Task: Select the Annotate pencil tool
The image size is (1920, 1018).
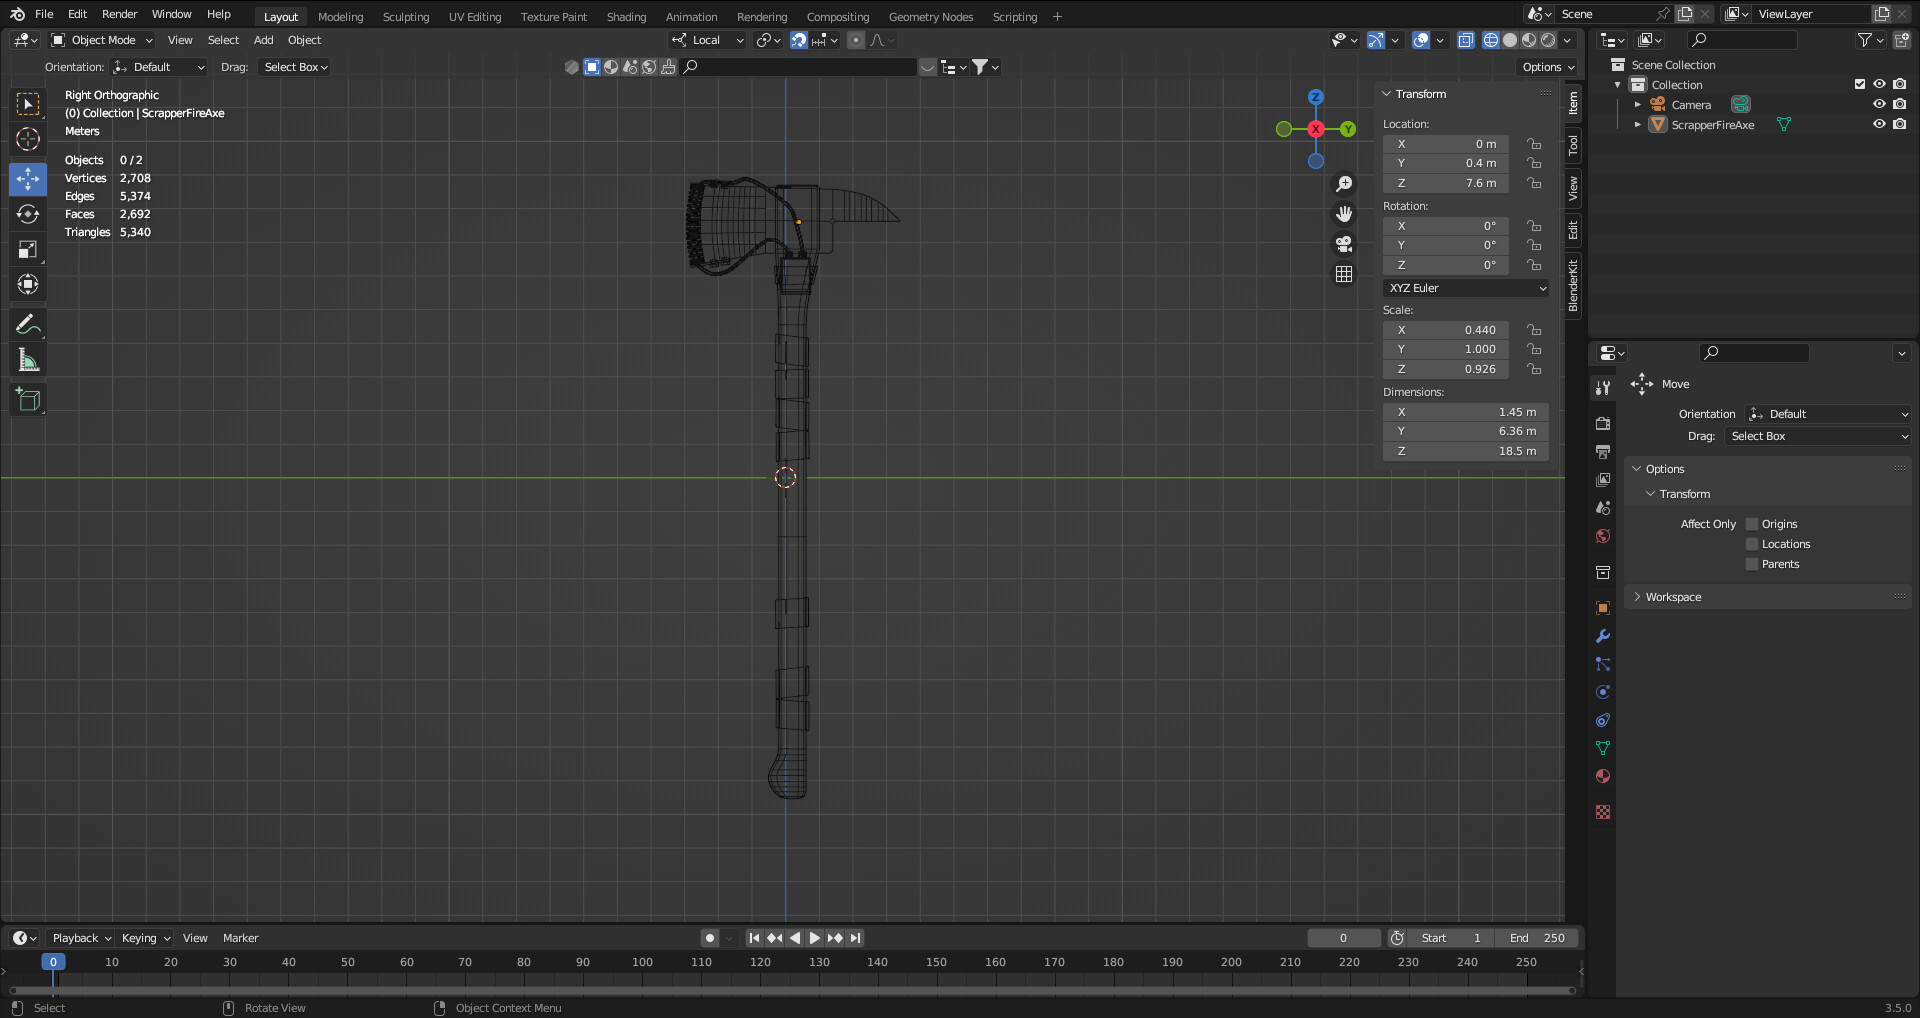Action: 28,325
